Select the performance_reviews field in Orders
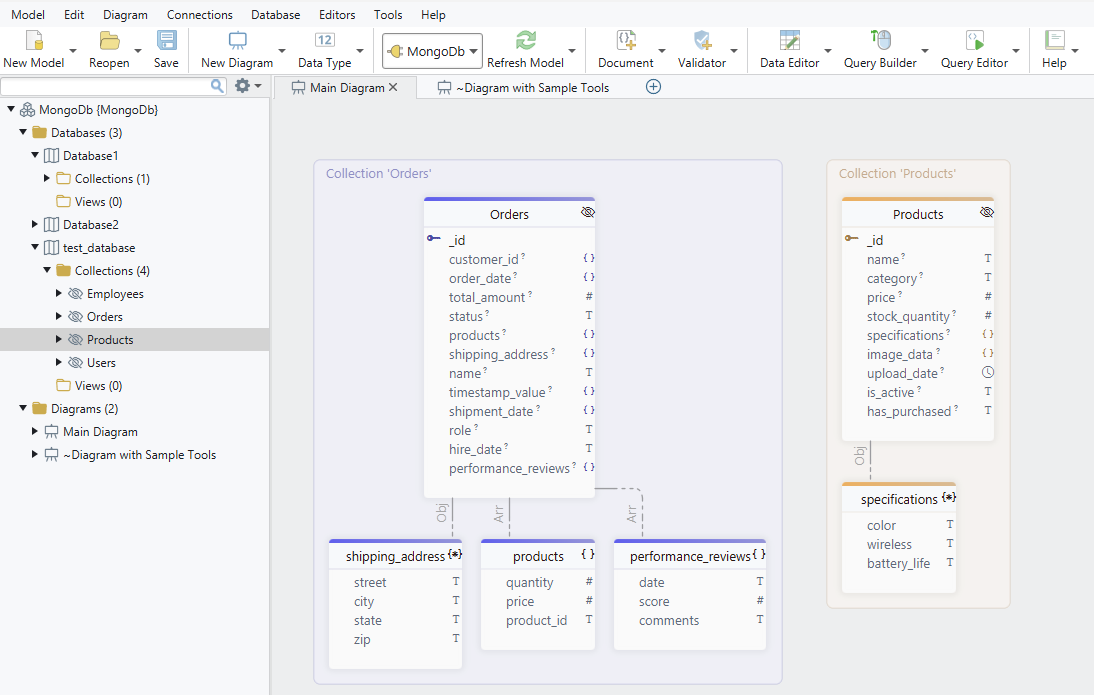The width and height of the screenshot is (1094, 695). [x=509, y=468]
